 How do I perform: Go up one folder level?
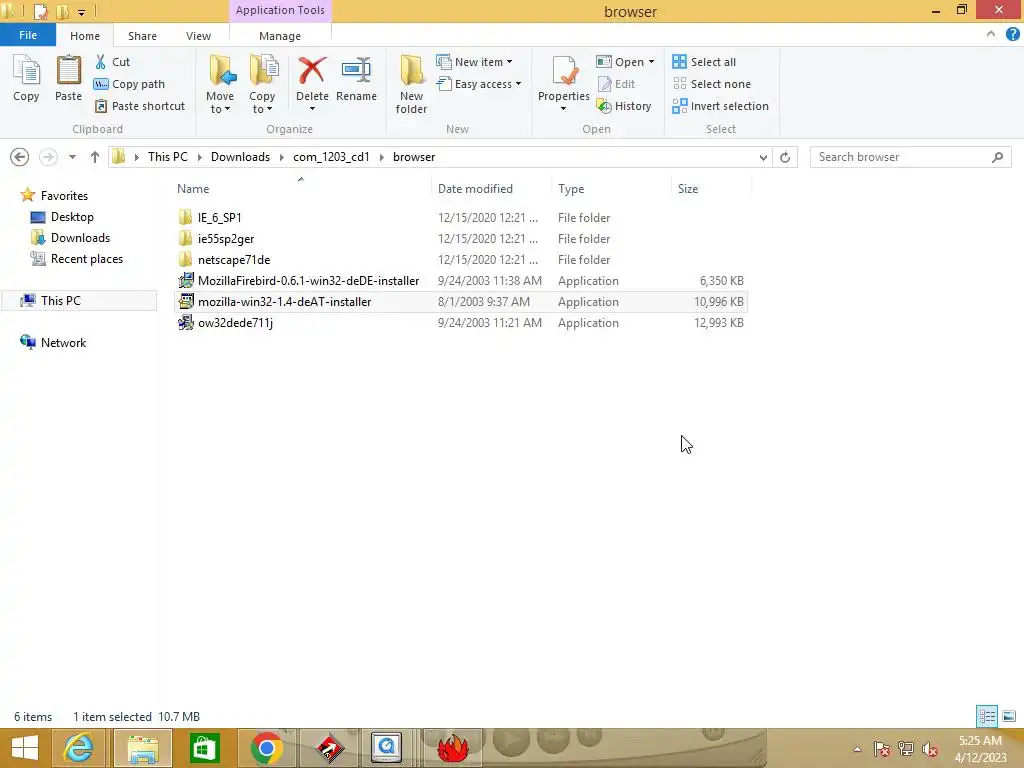95,157
